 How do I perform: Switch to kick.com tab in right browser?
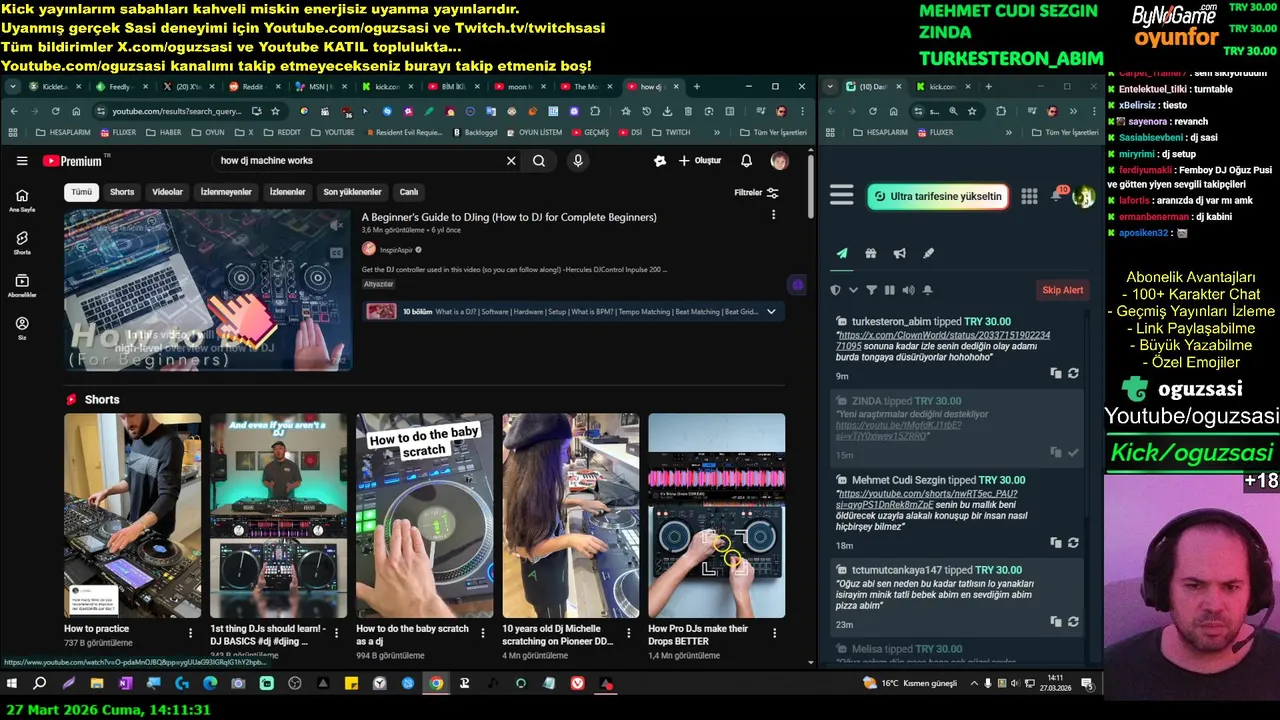pyautogui.click(x=942, y=87)
